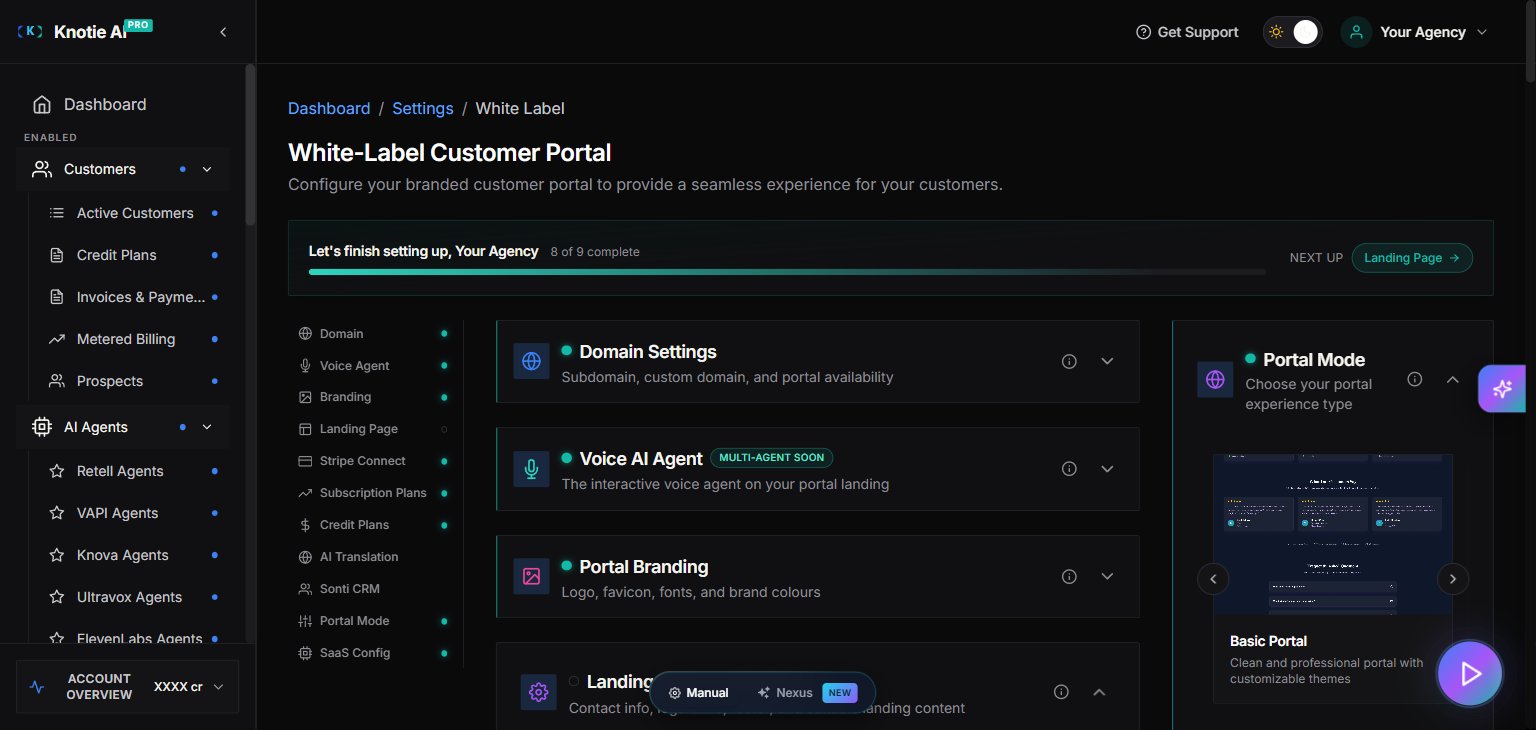The image size is (1536, 730).
Task: Click the user avatar icon
Action: [1356, 32]
